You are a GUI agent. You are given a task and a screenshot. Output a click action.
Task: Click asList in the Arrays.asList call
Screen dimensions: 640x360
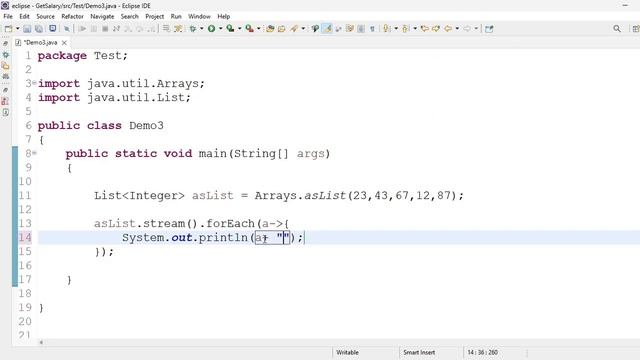(325, 196)
